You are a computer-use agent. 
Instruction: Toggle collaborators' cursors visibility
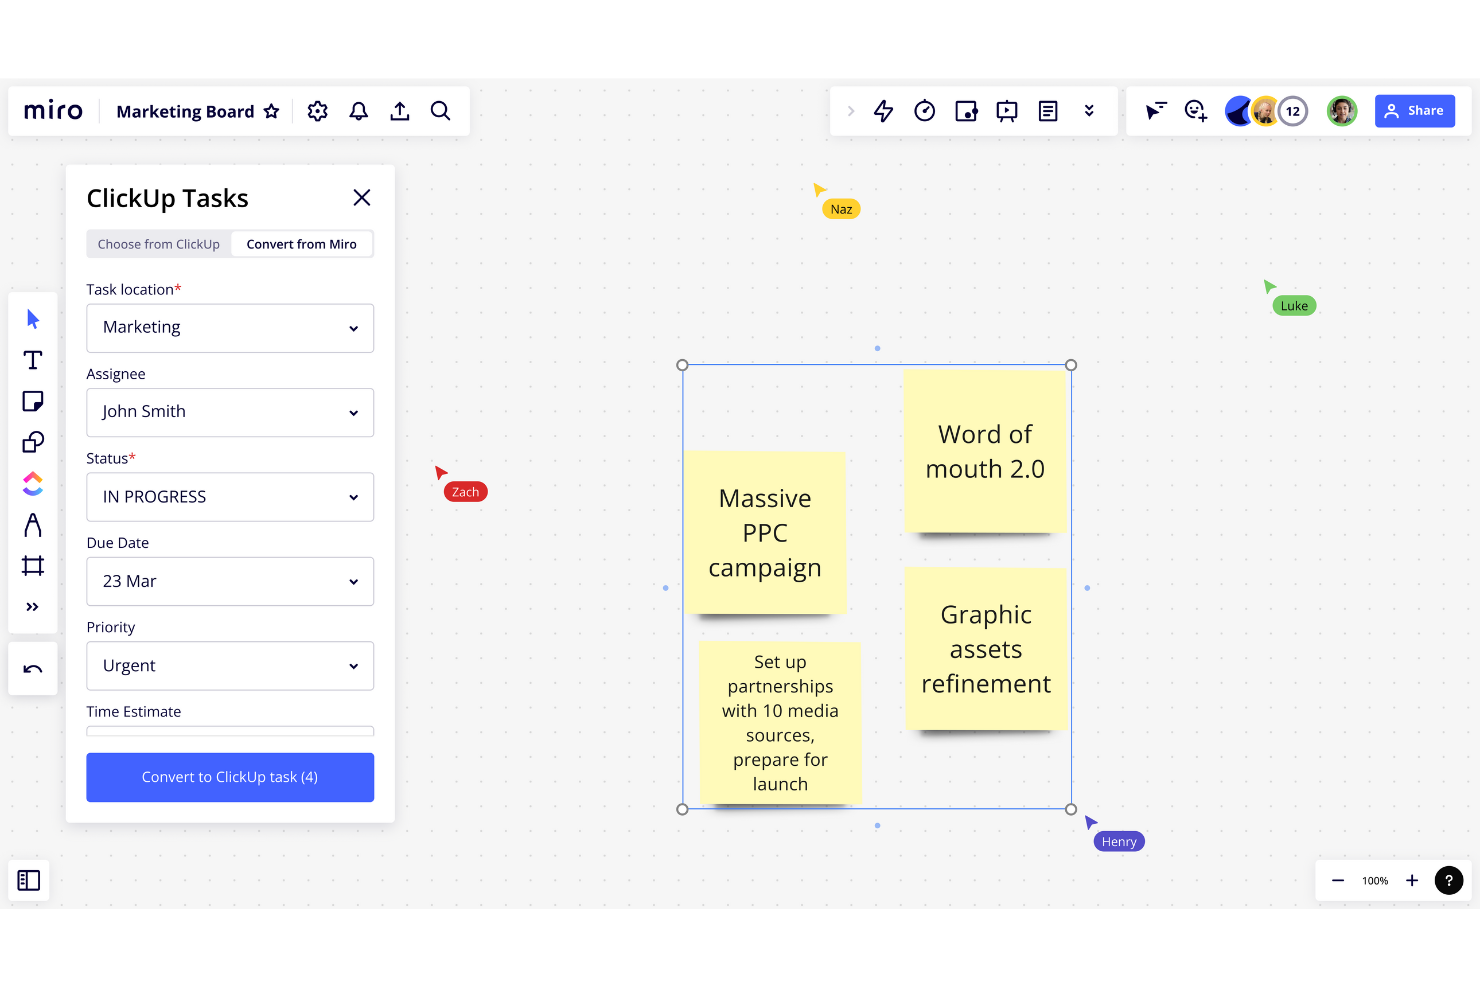(1156, 111)
